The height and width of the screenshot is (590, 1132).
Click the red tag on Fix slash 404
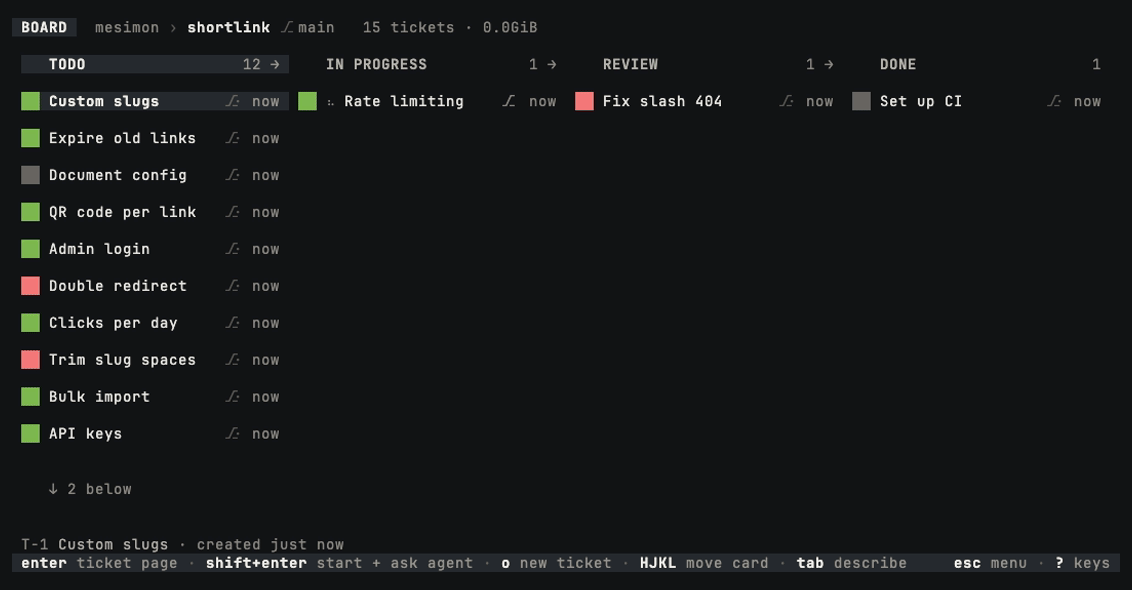[584, 101]
